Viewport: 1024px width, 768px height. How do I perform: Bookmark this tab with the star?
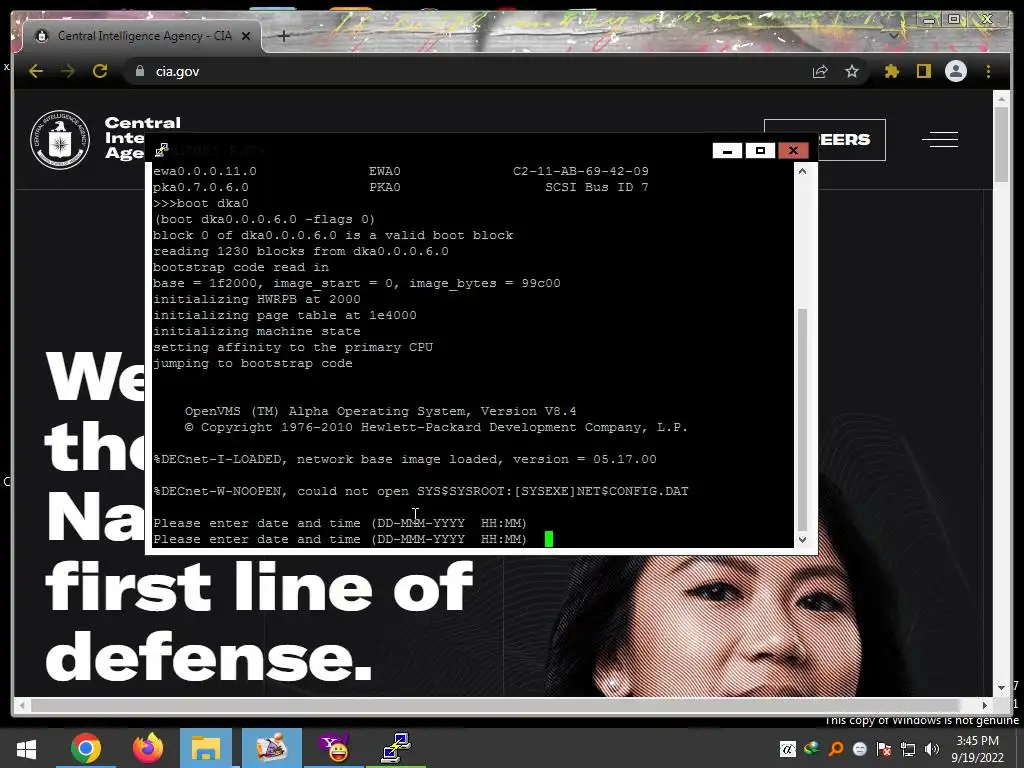tap(852, 71)
